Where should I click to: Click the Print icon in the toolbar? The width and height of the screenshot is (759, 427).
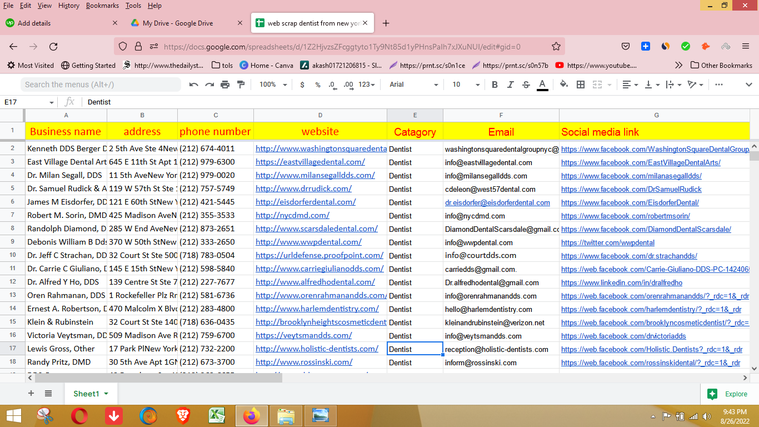[224, 85]
